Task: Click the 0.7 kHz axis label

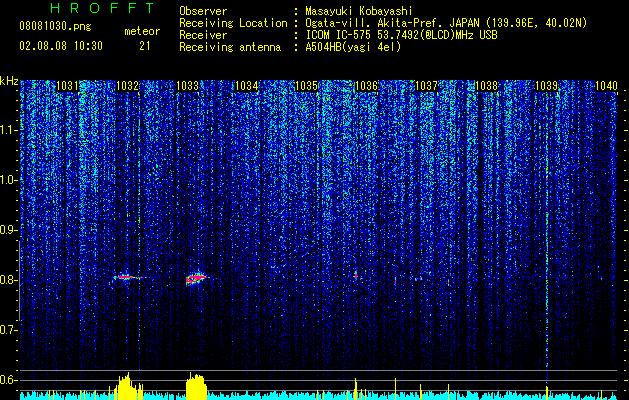Action: coord(7,331)
